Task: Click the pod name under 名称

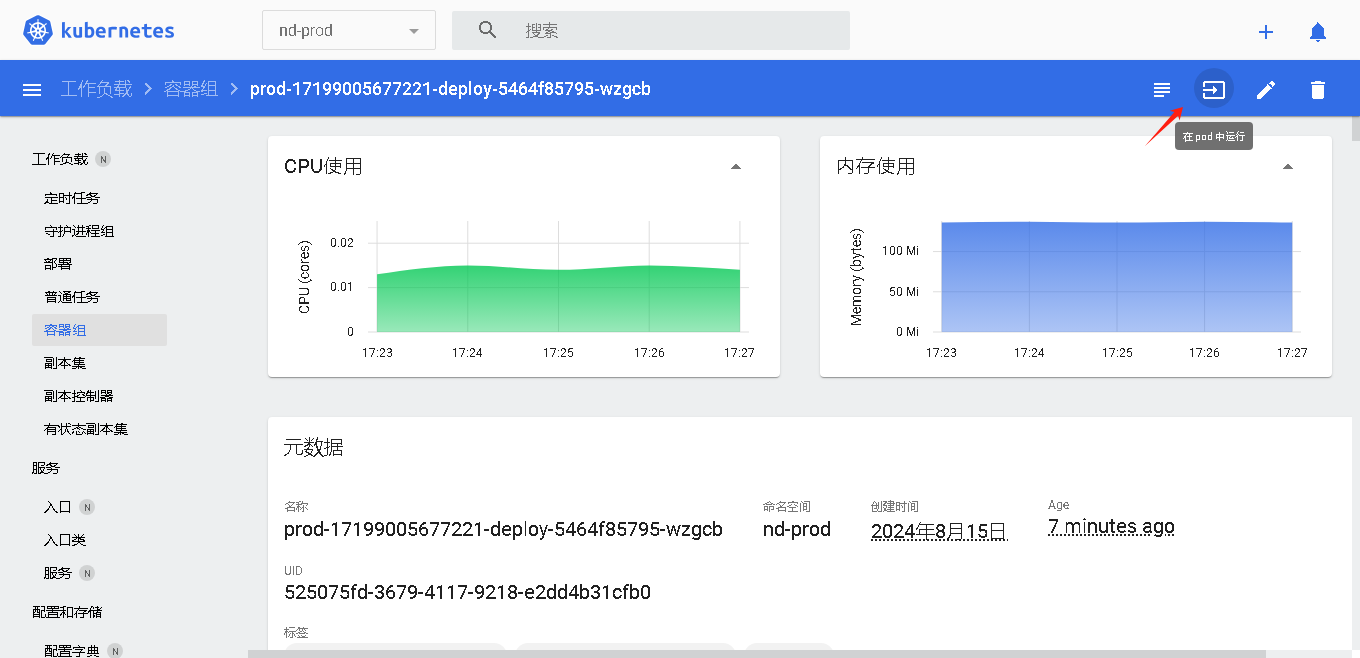Action: point(503,529)
